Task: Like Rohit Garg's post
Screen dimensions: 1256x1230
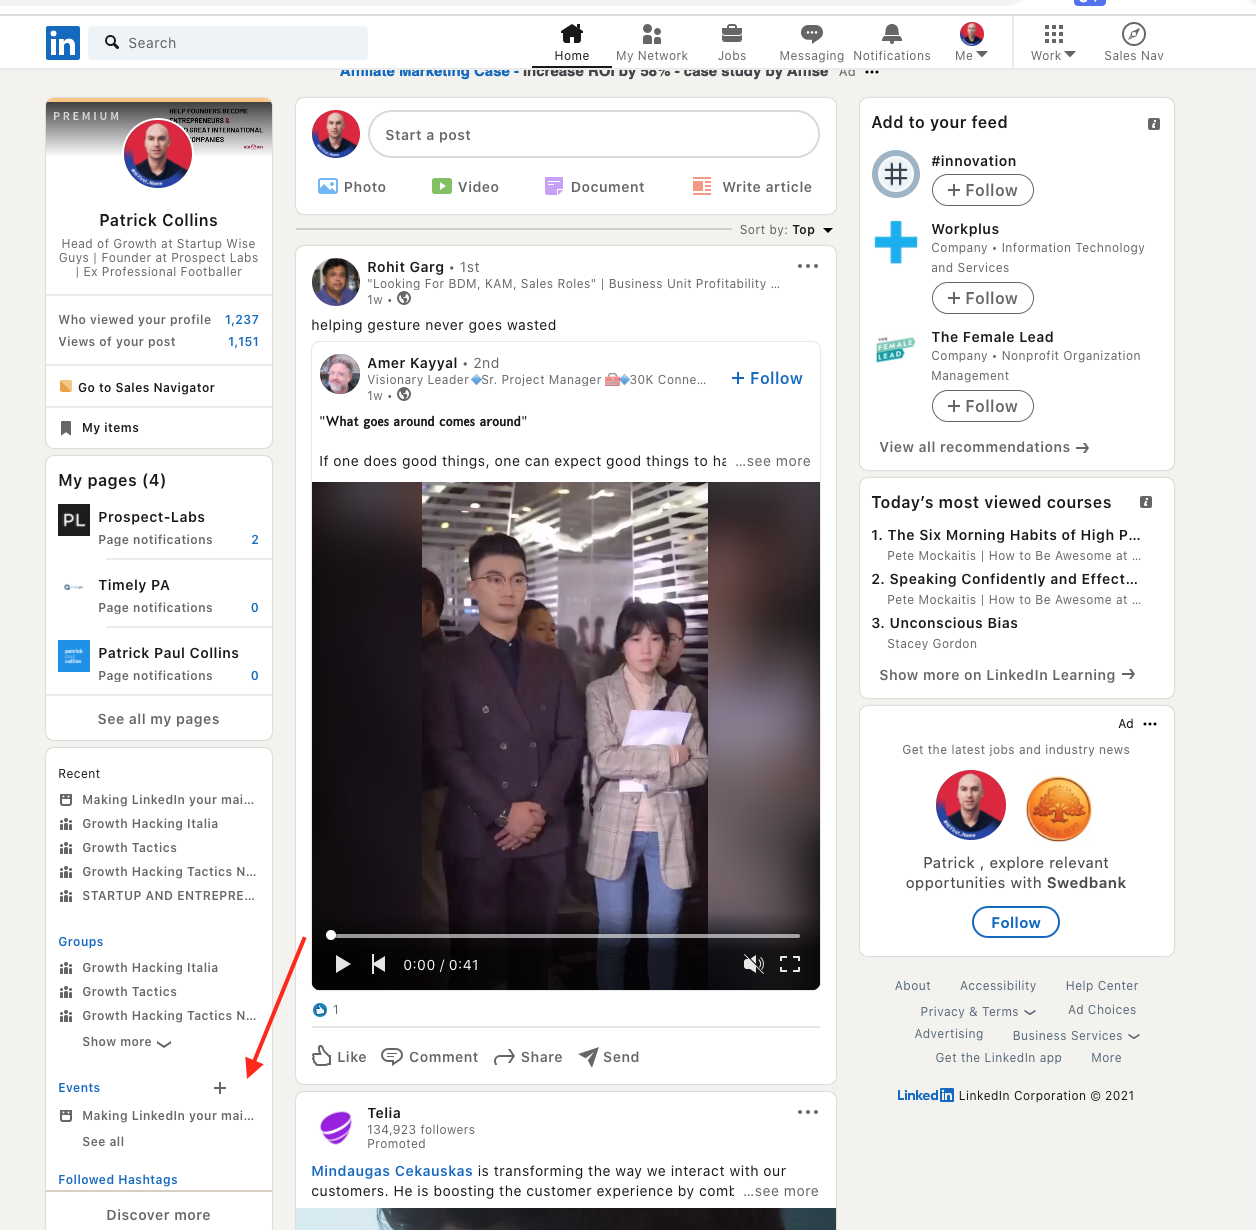Action: pyautogui.click(x=339, y=1056)
